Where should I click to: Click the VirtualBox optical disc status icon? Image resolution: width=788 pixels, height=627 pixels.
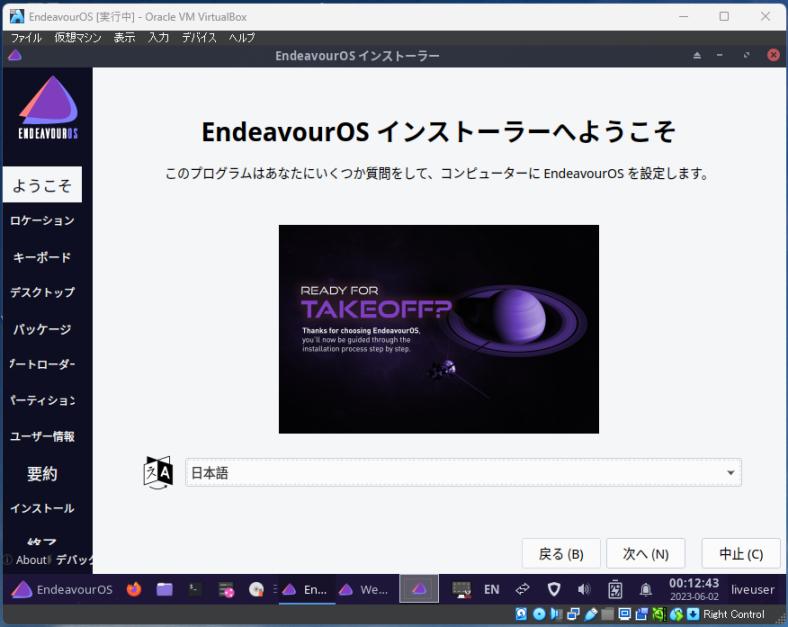pos(539,614)
